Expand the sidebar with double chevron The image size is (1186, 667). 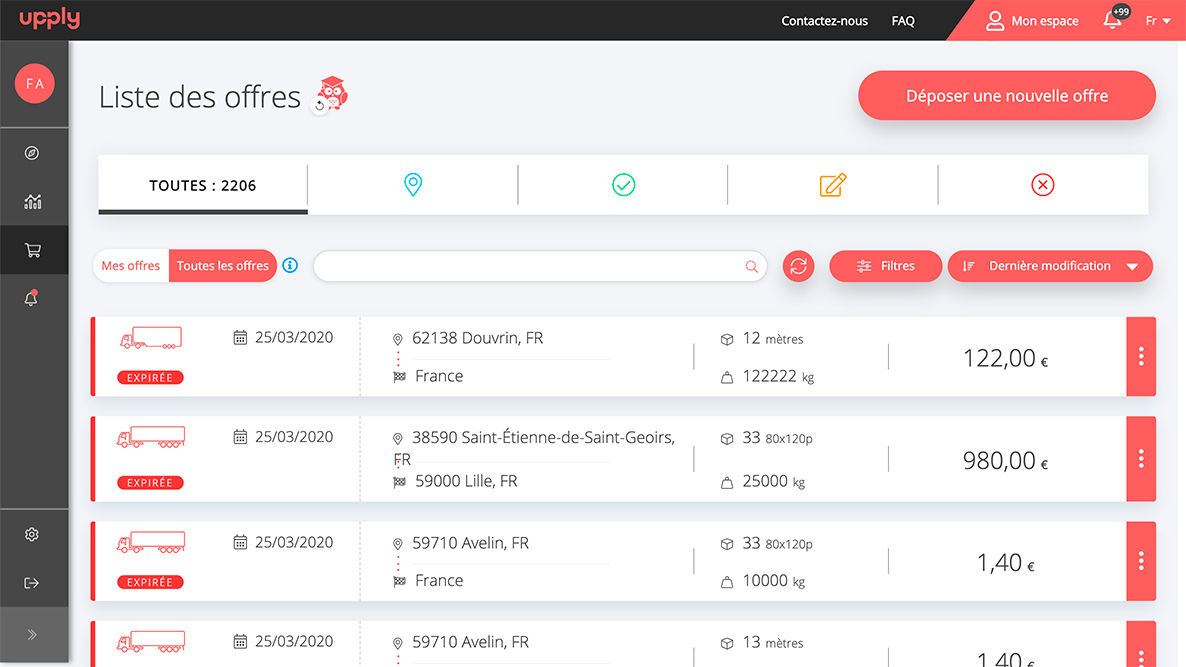click(32, 634)
